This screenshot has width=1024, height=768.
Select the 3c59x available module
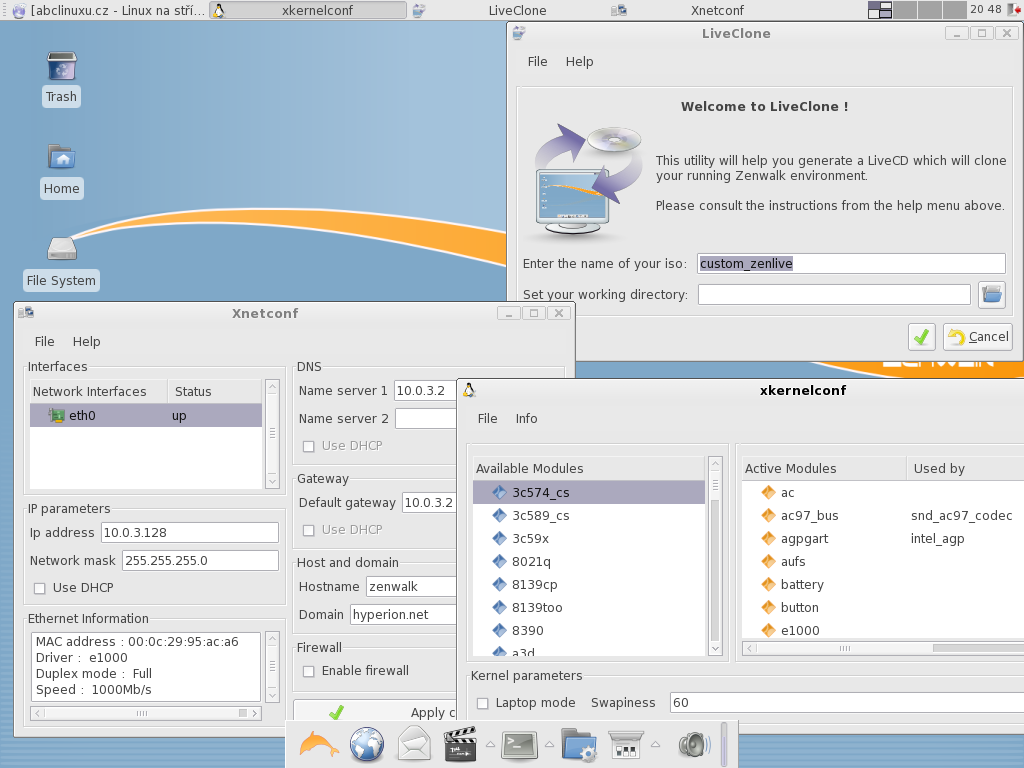tap(588, 538)
